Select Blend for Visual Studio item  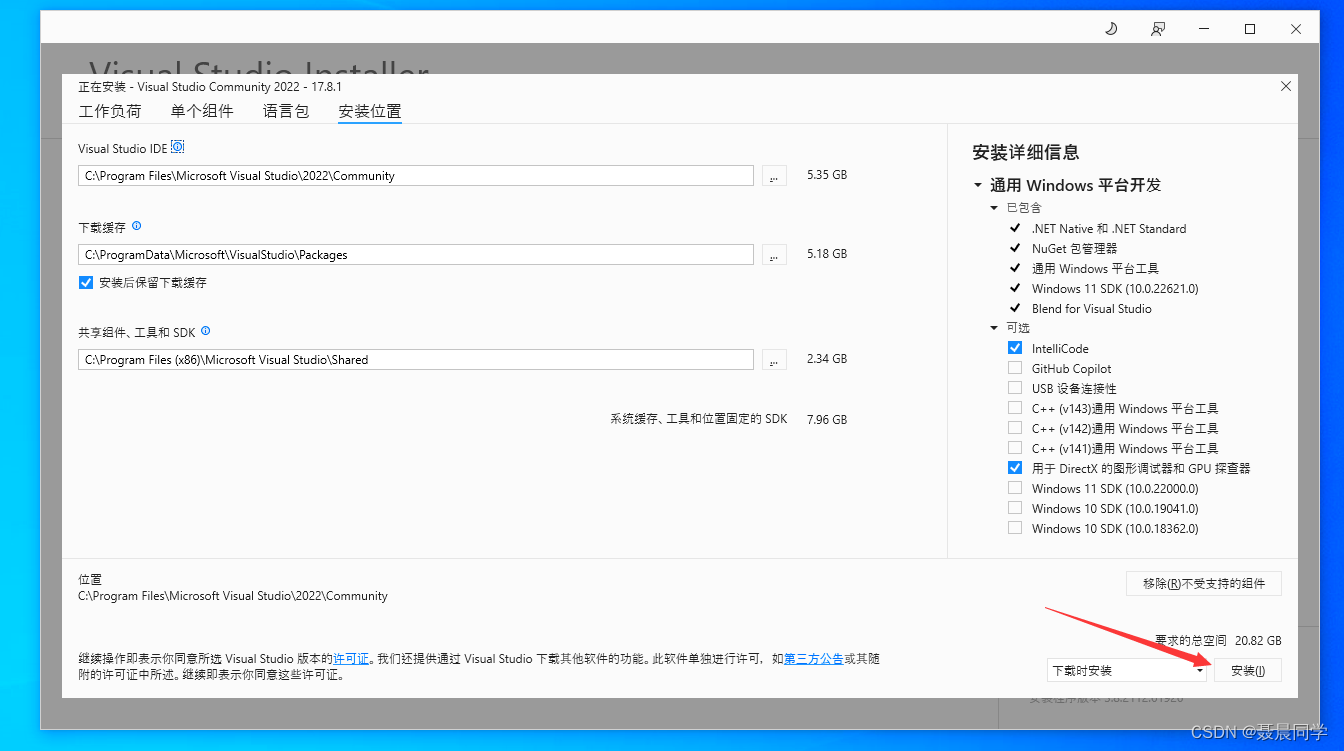[1092, 308]
